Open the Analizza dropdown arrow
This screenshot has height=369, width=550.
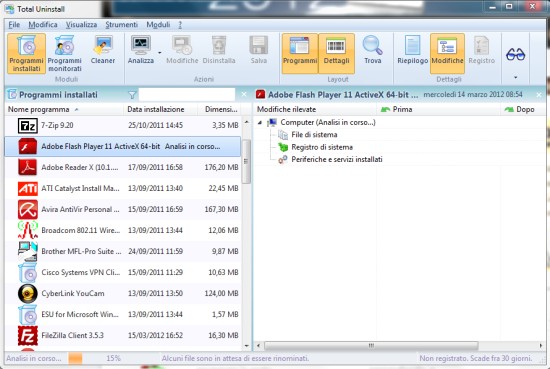160,53
